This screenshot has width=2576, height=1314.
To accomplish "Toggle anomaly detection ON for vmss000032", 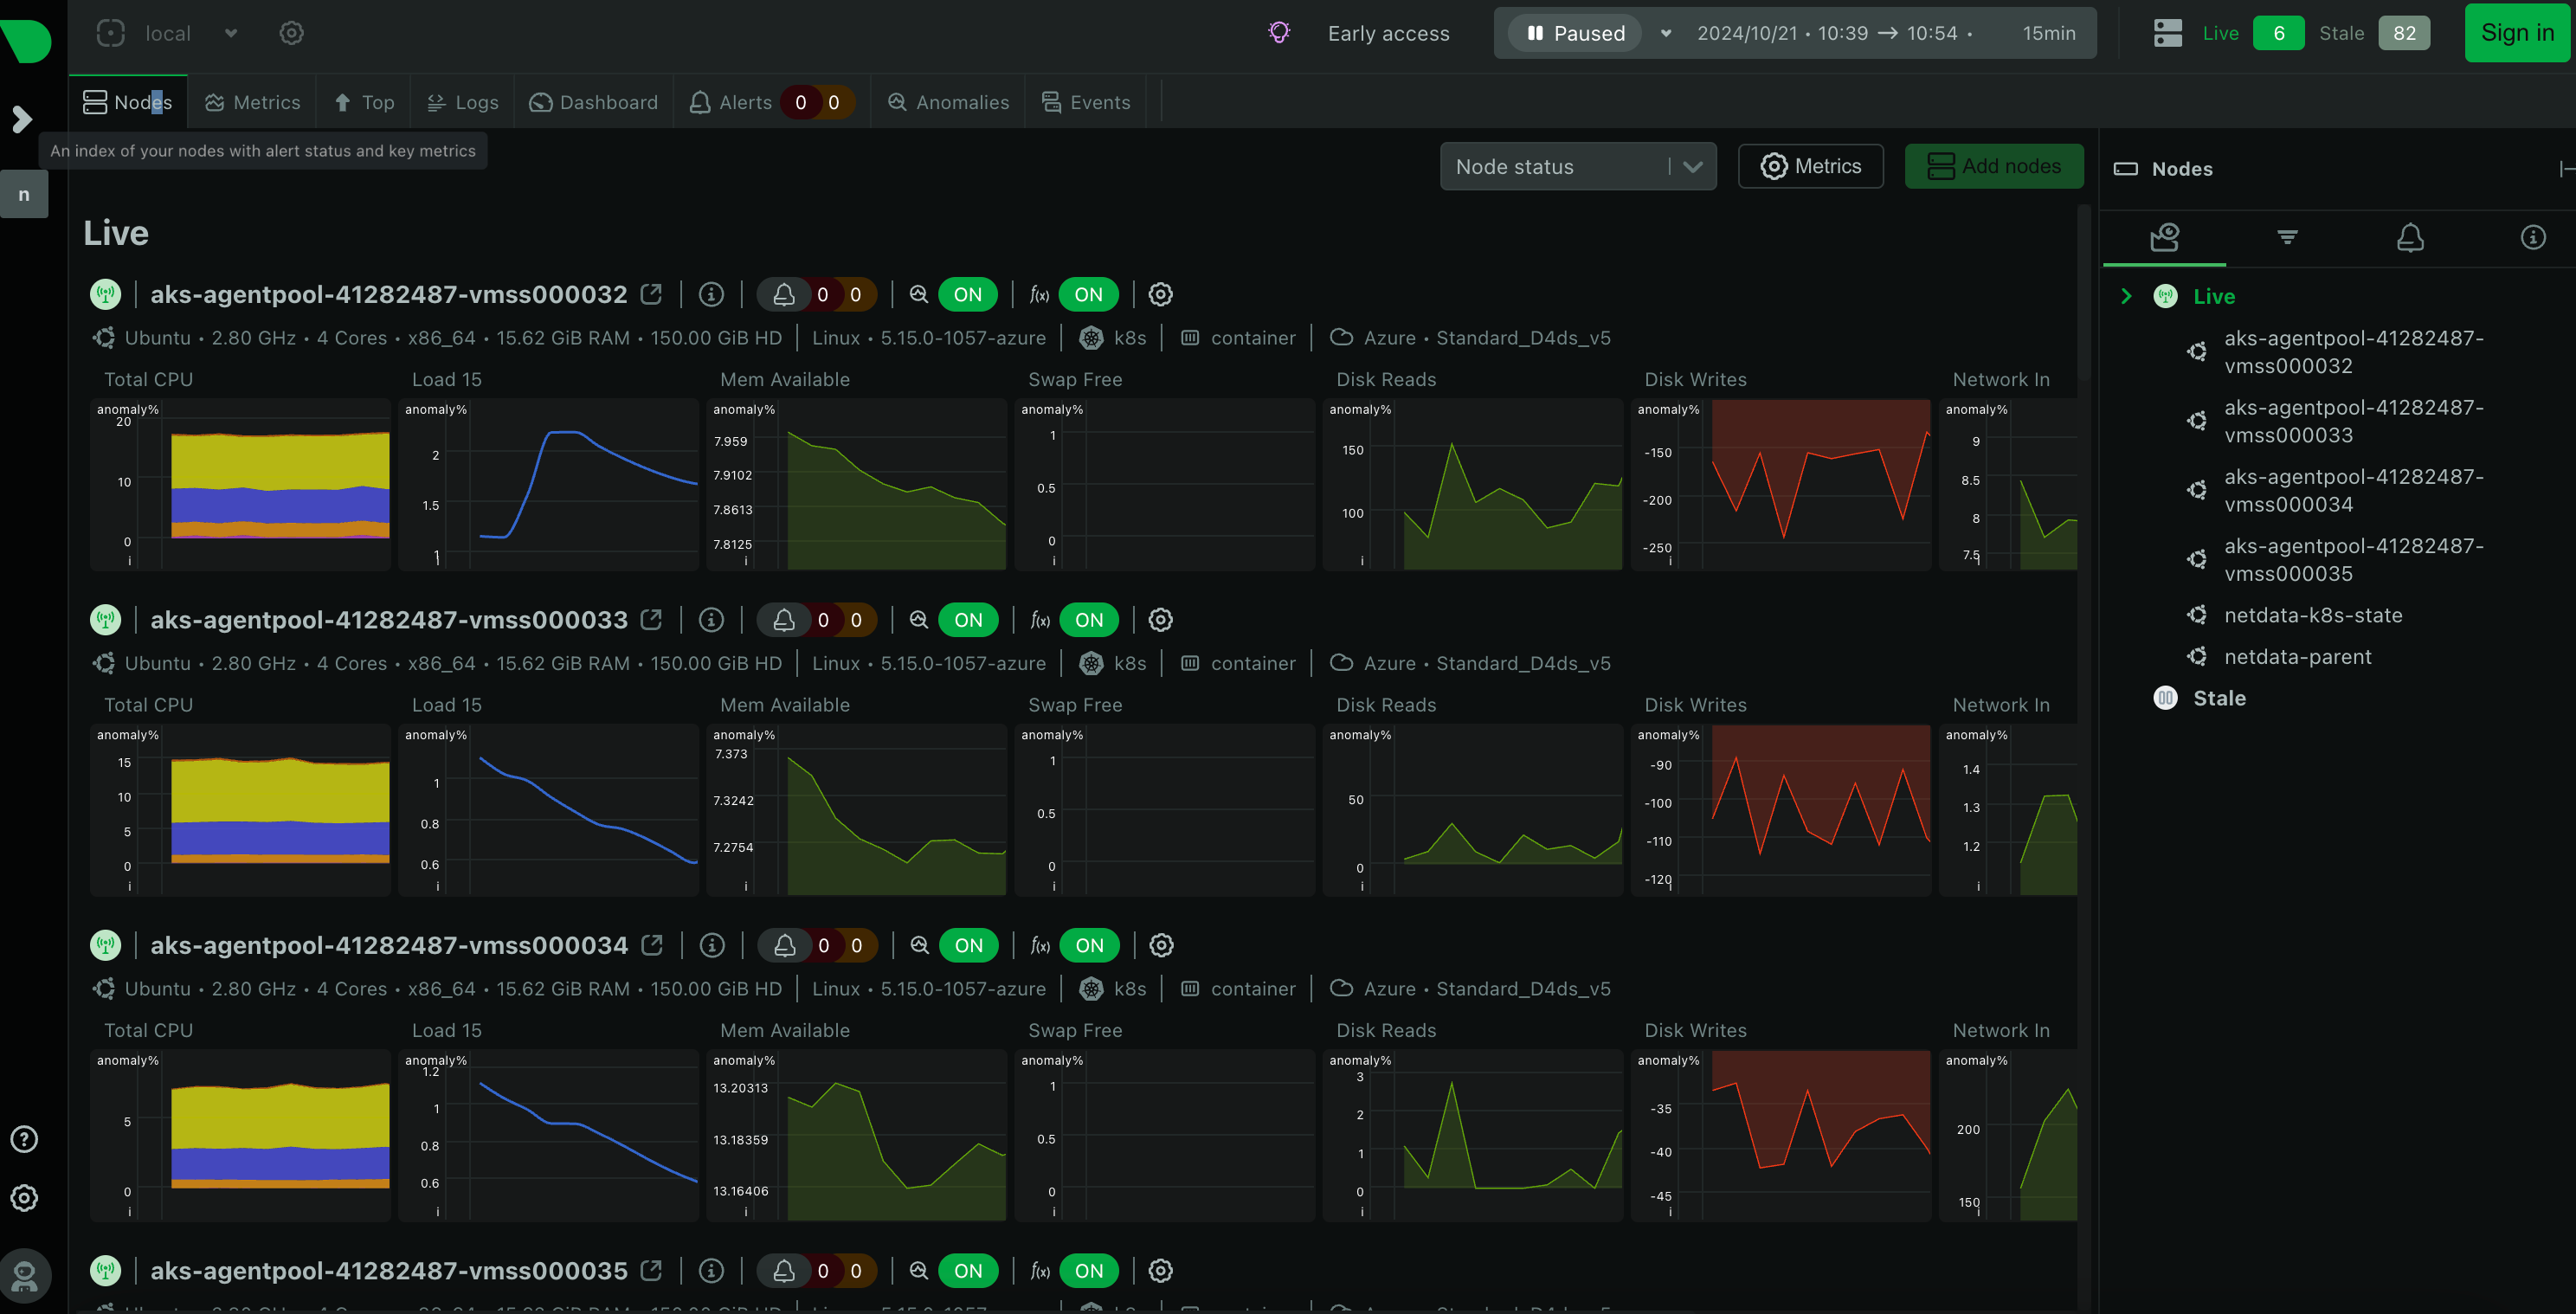I will pos(967,294).
